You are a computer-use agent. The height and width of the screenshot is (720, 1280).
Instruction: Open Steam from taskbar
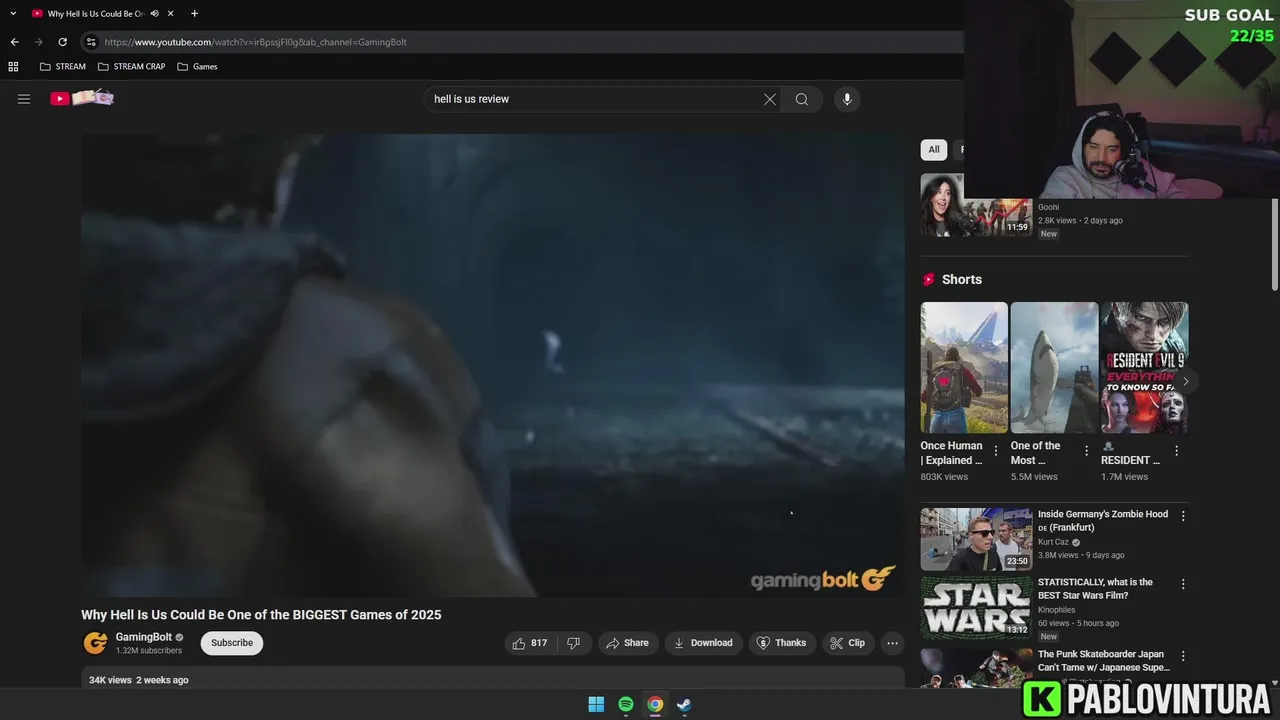click(x=684, y=704)
